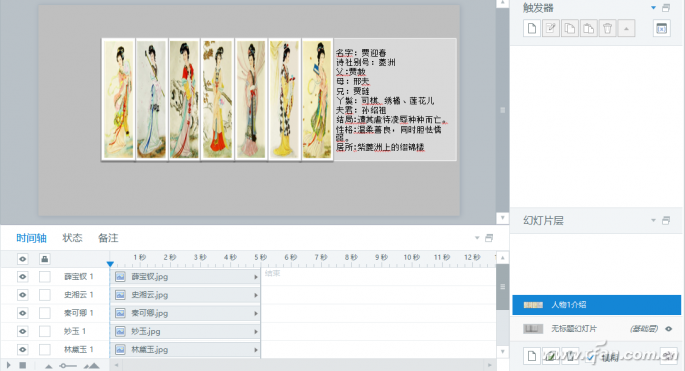Image resolution: width=685 pixels, height=371 pixels.
Task: Open the 备注 tab
Action: click(108, 238)
